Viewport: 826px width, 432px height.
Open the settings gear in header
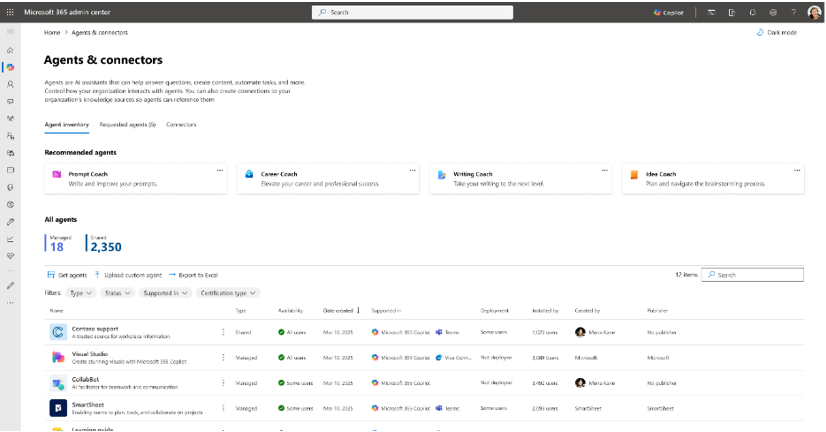pyautogui.click(x=773, y=12)
